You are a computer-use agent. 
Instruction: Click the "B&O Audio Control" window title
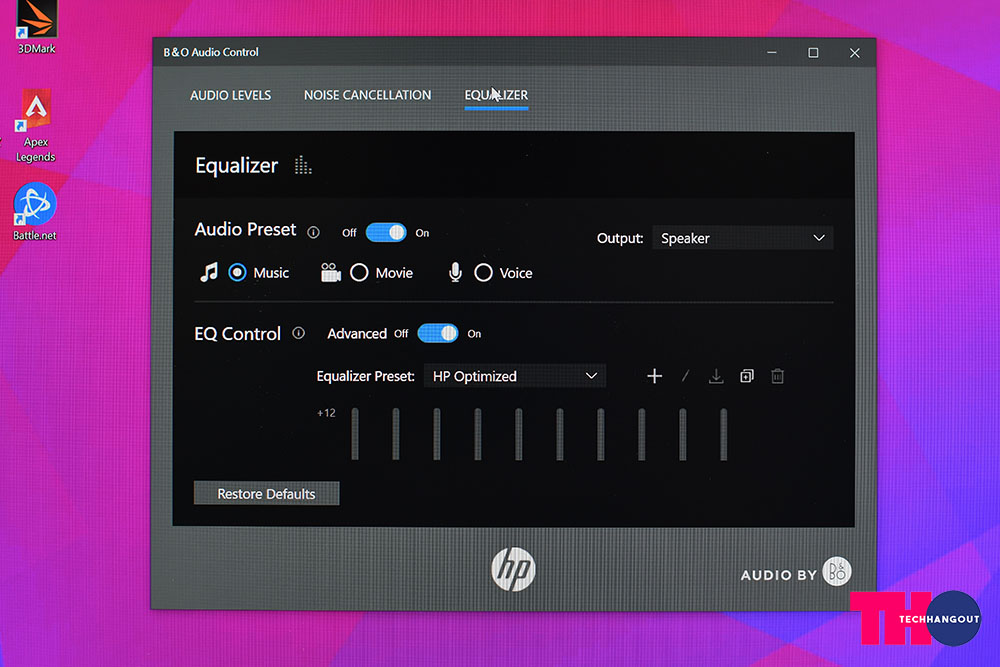[x=211, y=52]
